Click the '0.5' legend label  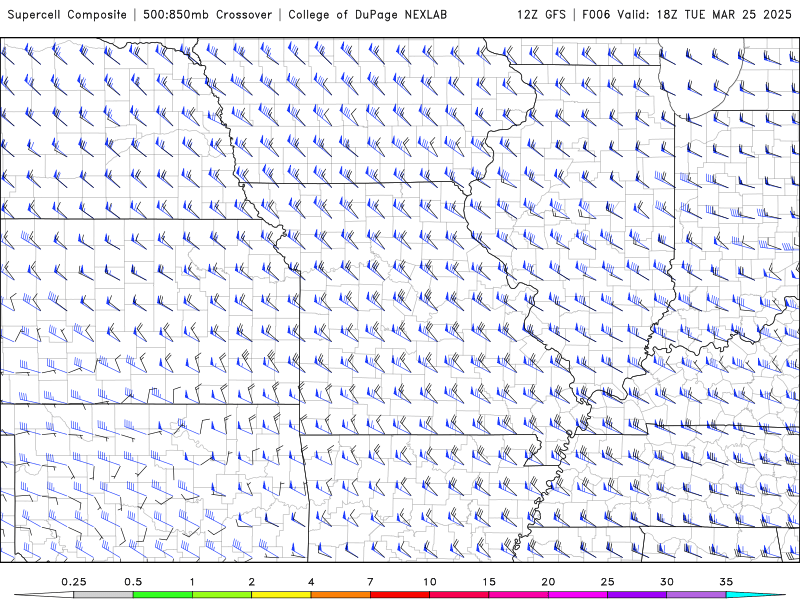[133, 582]
